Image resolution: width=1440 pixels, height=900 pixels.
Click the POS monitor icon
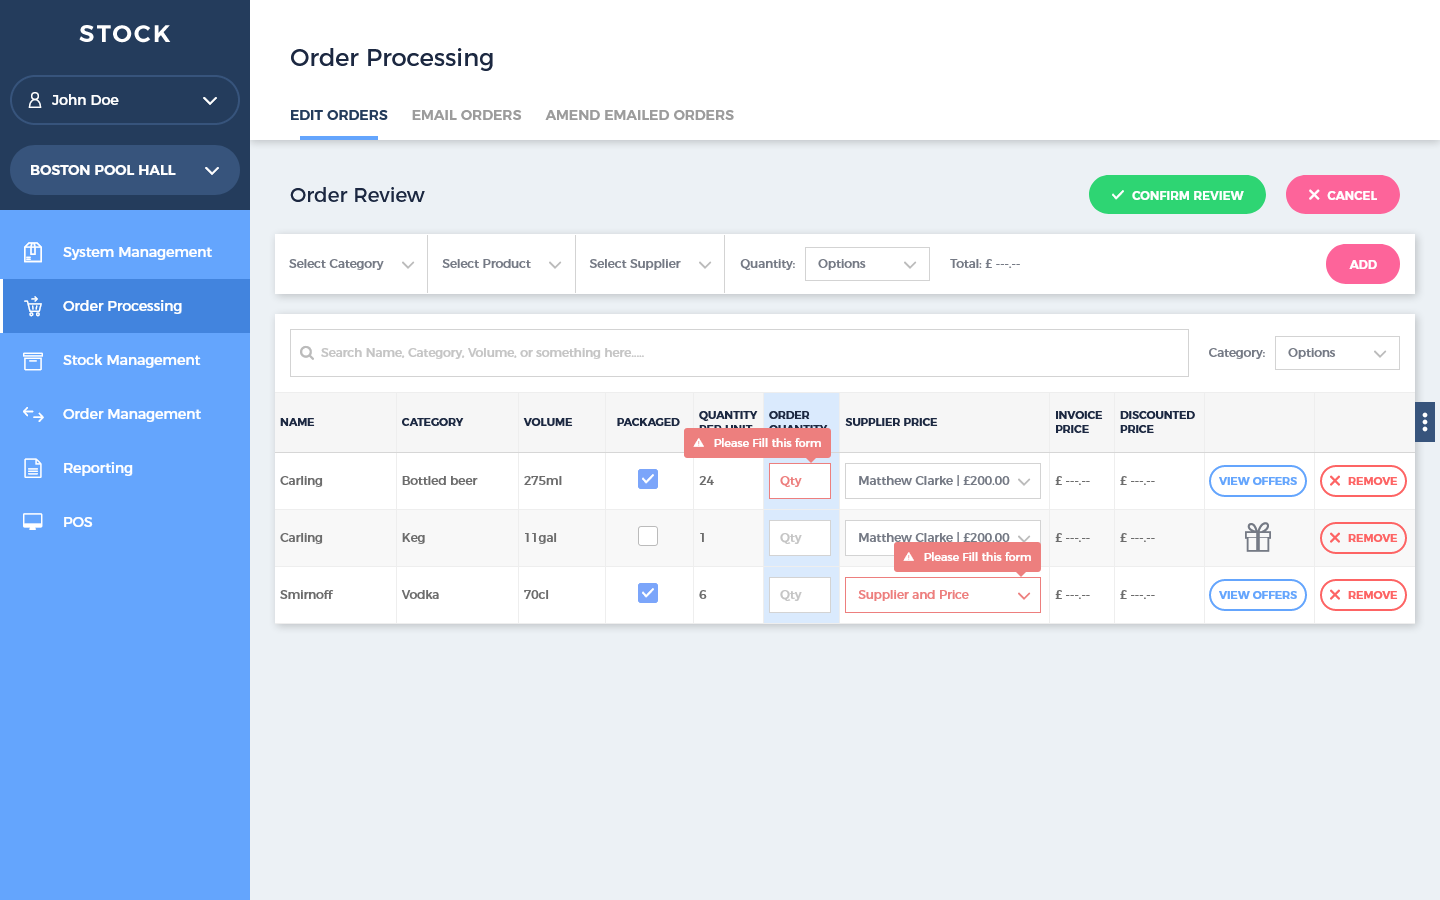(33, 522)
